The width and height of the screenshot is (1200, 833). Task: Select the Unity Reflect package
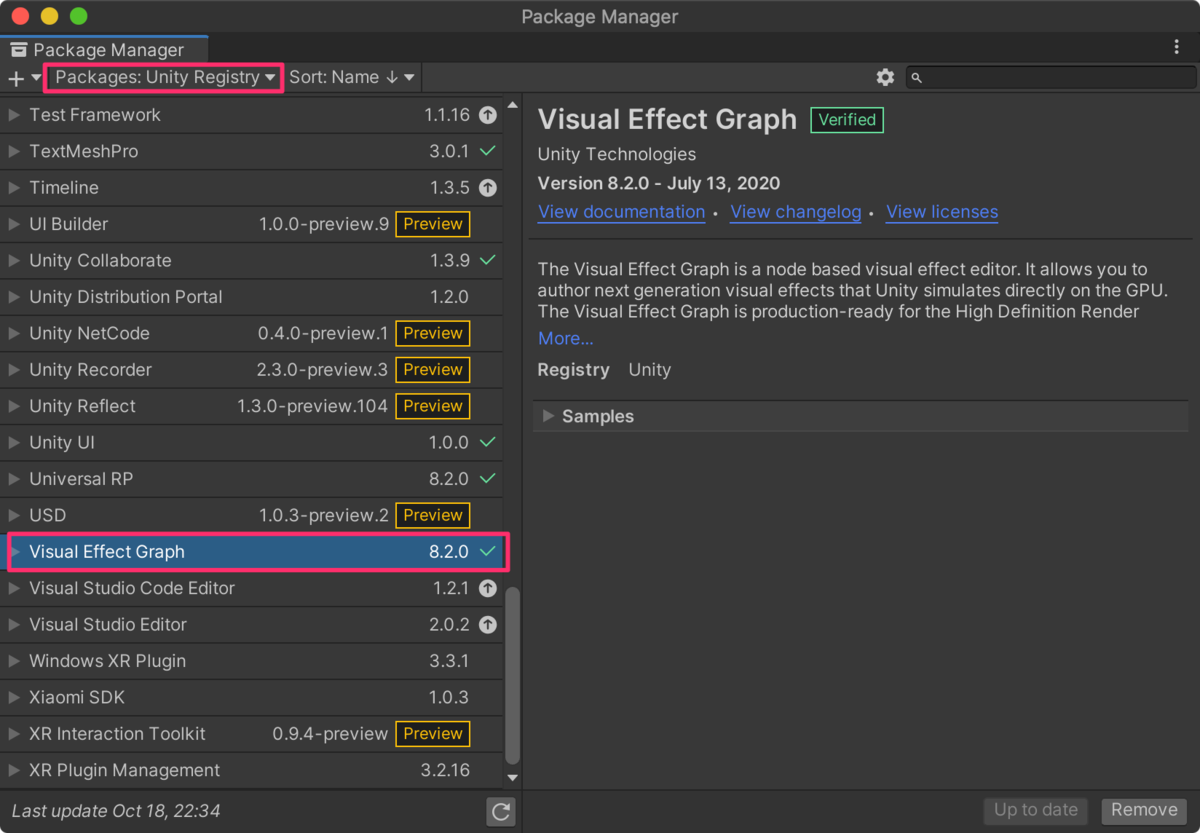[x=251, y=406]
